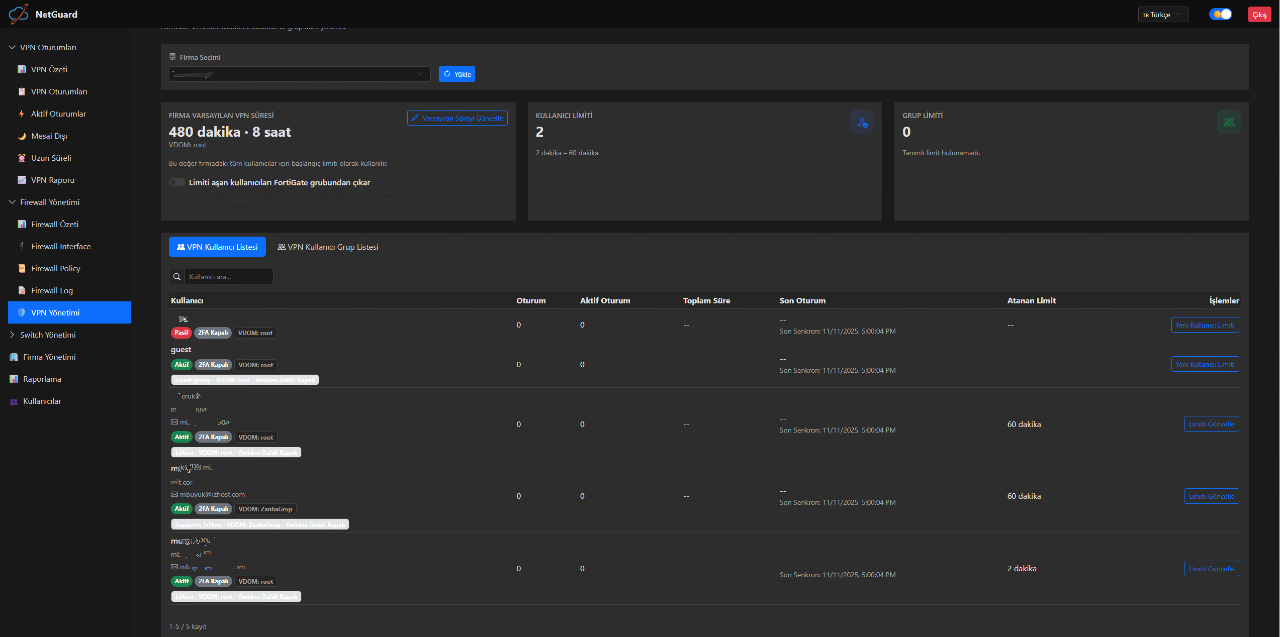Open the Firma Seçimi dropdown
The width and height of the screenshot is (1280, 637).
tap(300, 74)
